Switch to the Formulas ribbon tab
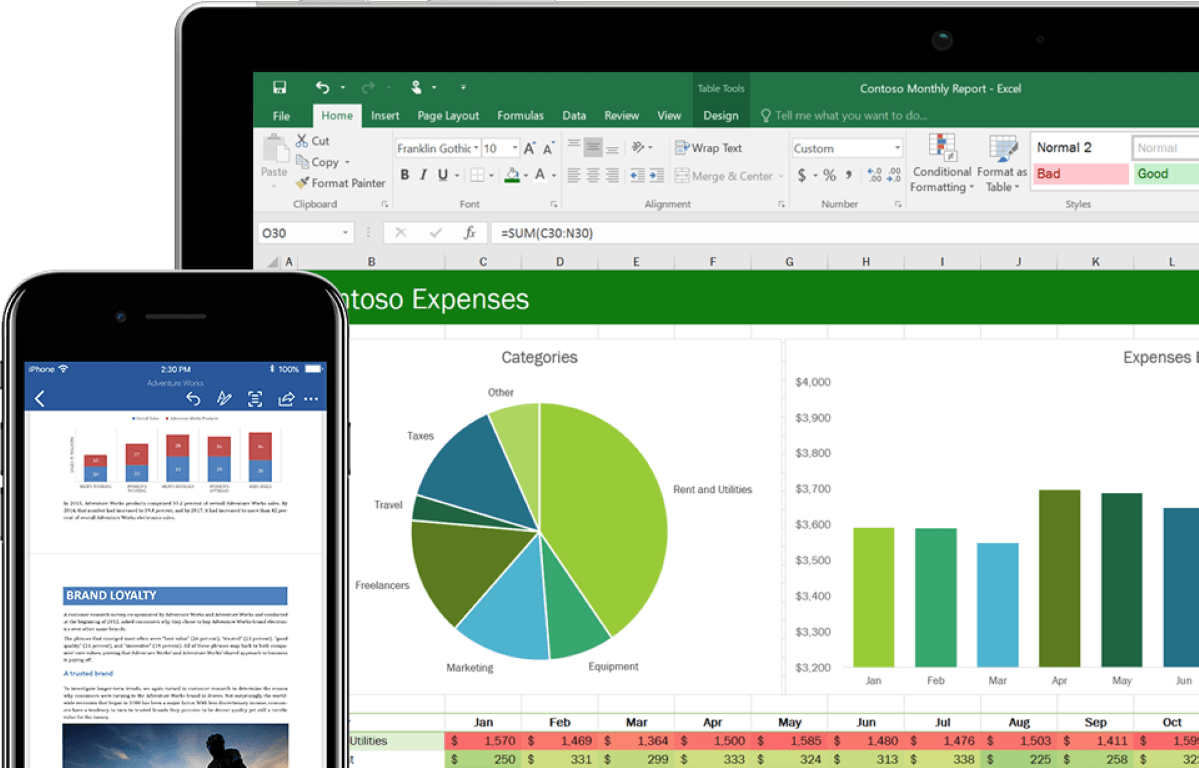Viewport: 1199px width, 768px height. [520, 116]
